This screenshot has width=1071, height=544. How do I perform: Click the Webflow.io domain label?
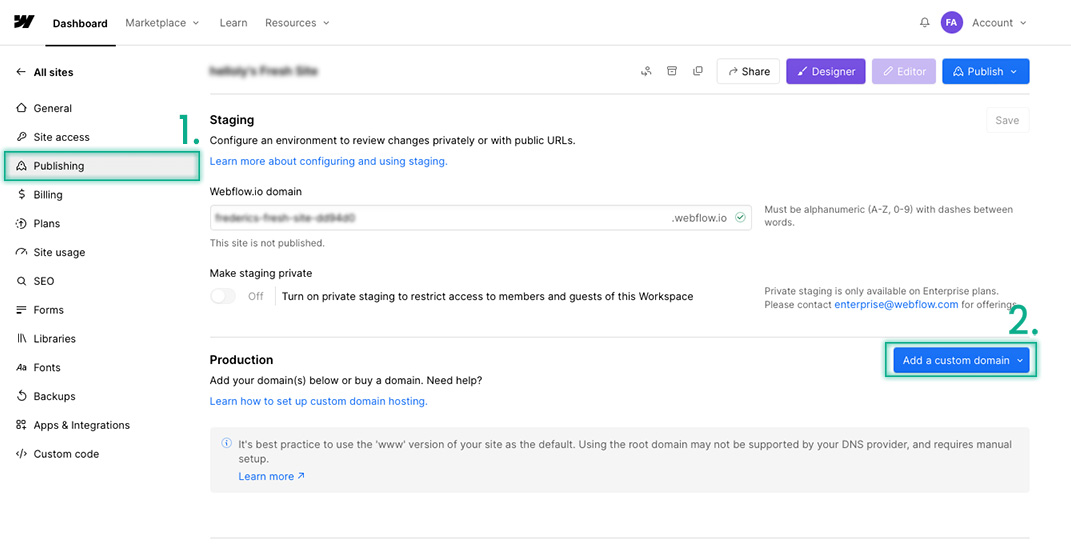pyautogui.click(x=255, y=192)
